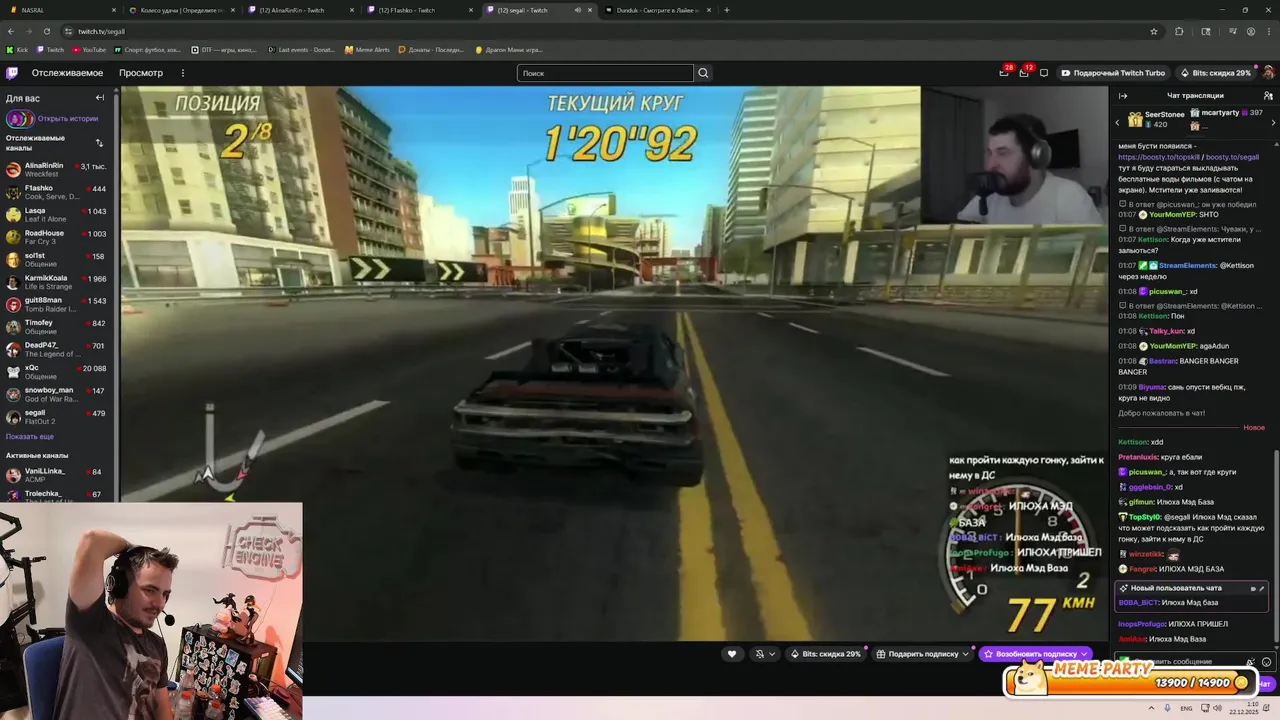Click the top Bits: скидка 29% button
The height and width of the screenshot is (720, 1280).
point(1215,73)
